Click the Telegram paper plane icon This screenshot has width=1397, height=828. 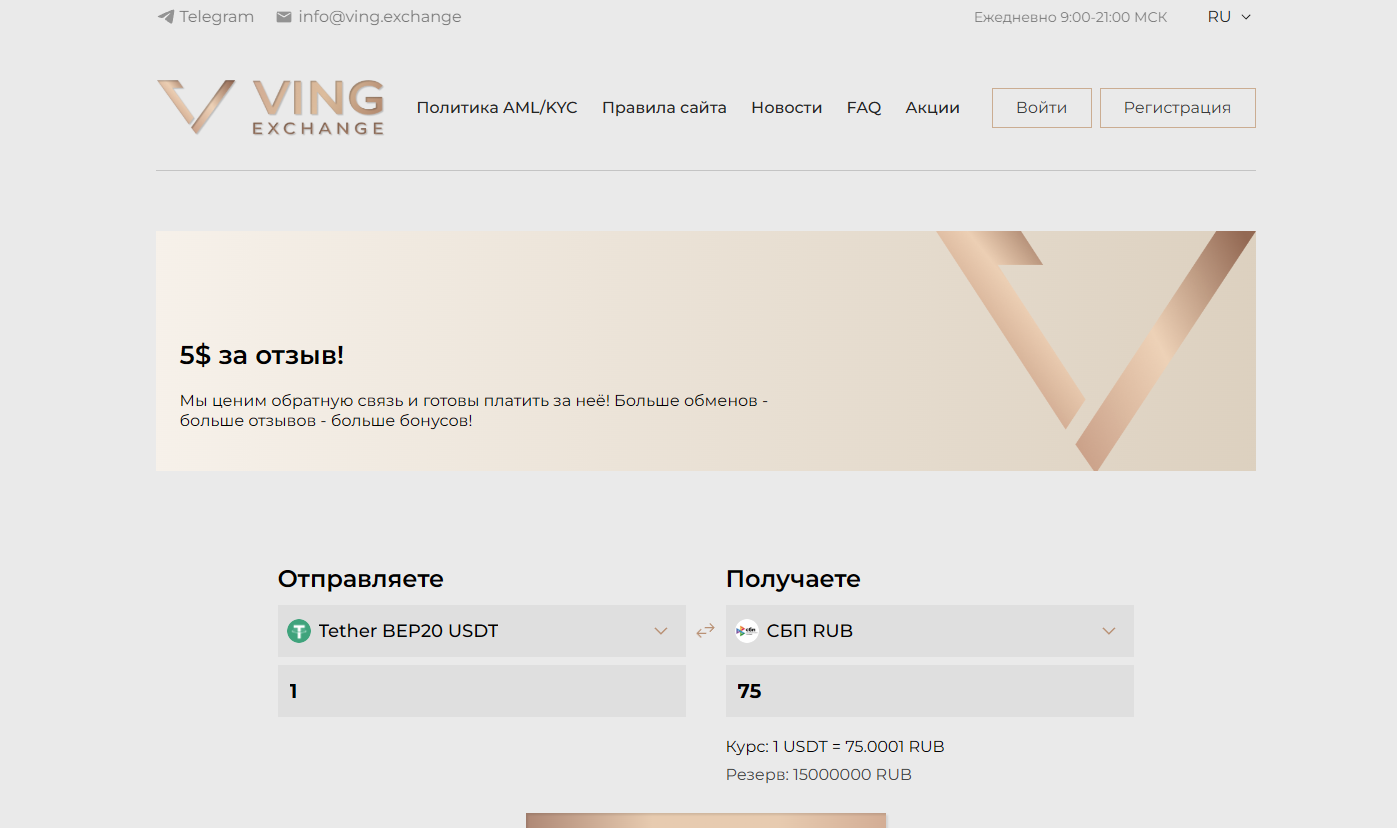coord(166,17)
